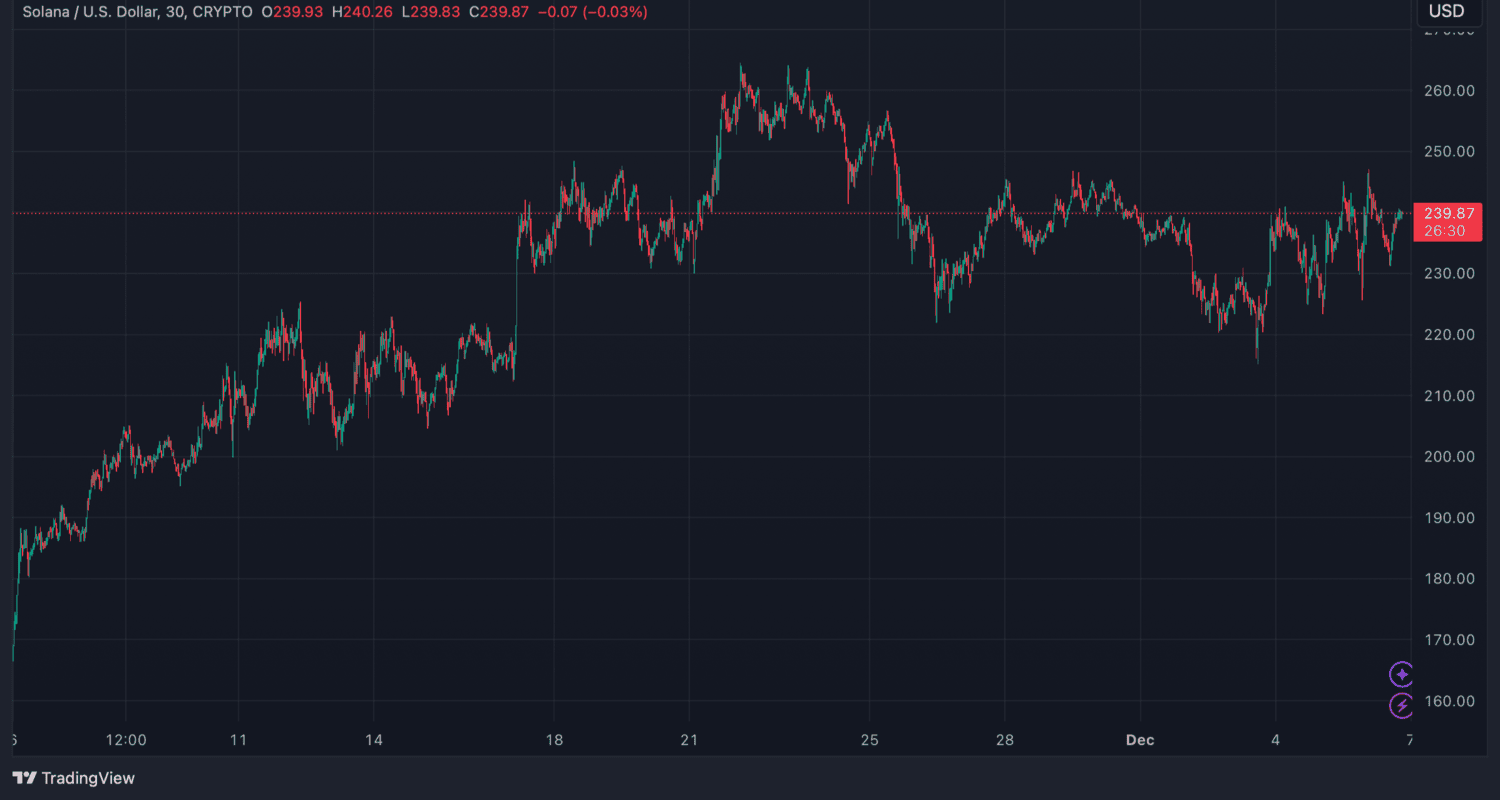Viewport: 1500px width, 800px height.
Task: Click the 220.00 price axis label
Action: click(x=1449, y=335)
